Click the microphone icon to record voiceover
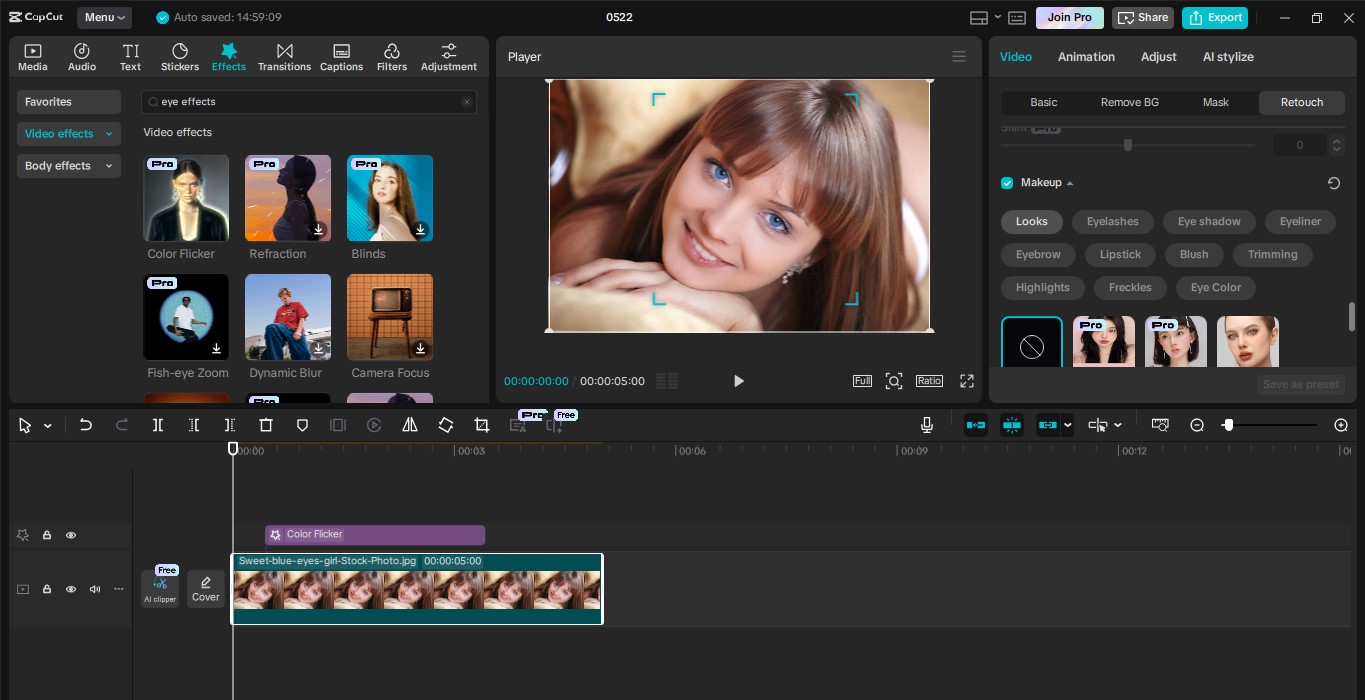1365x700 pixels. tap(926, 424)
